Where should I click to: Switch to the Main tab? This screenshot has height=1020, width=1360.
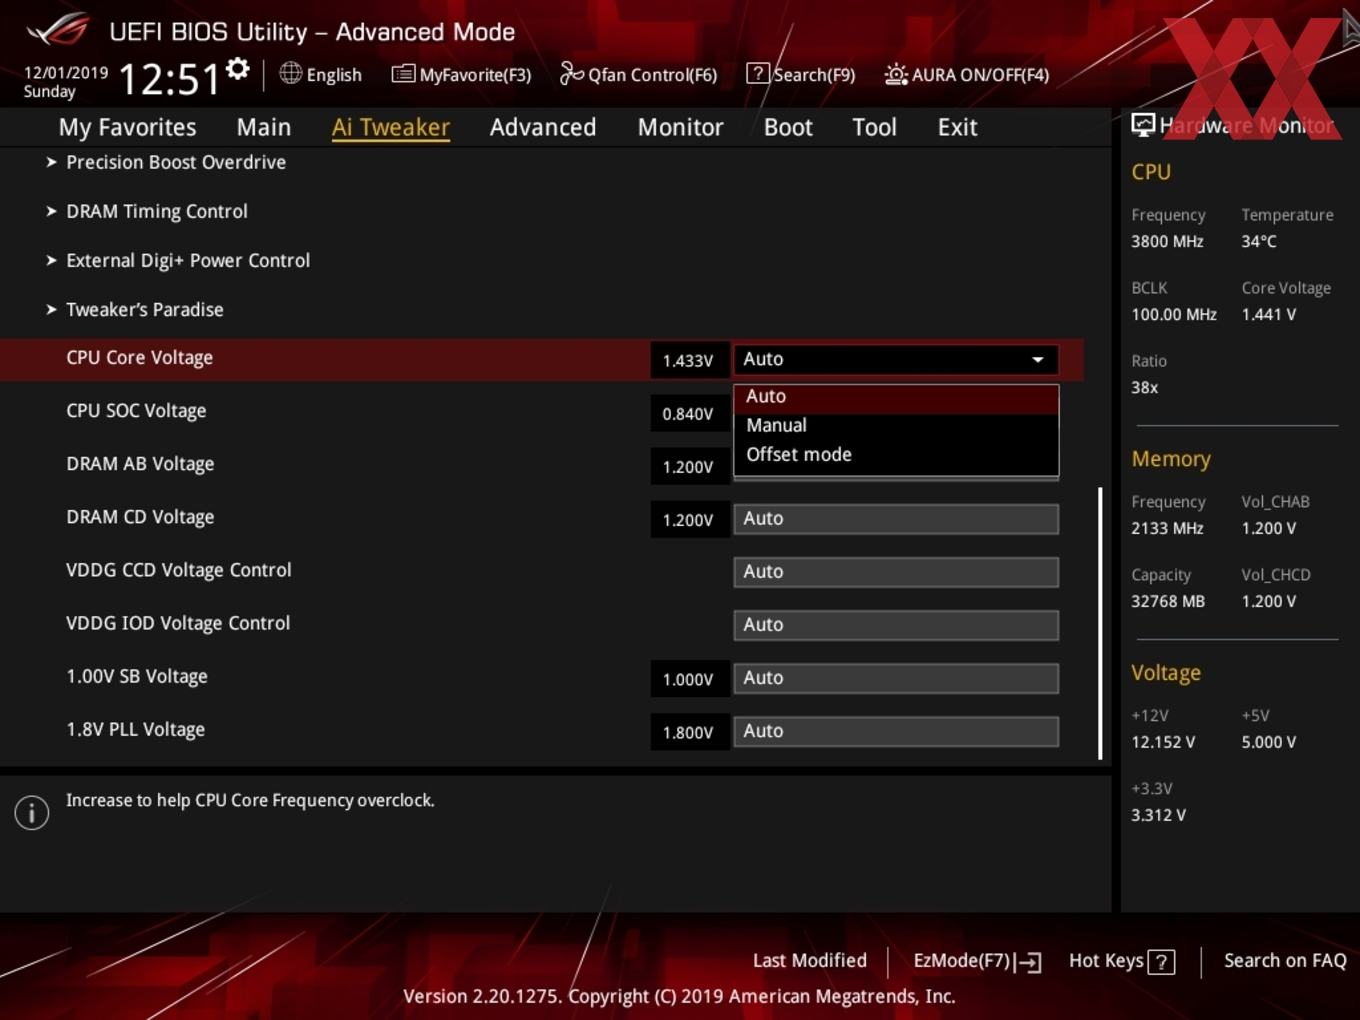[x=264, y=127]
